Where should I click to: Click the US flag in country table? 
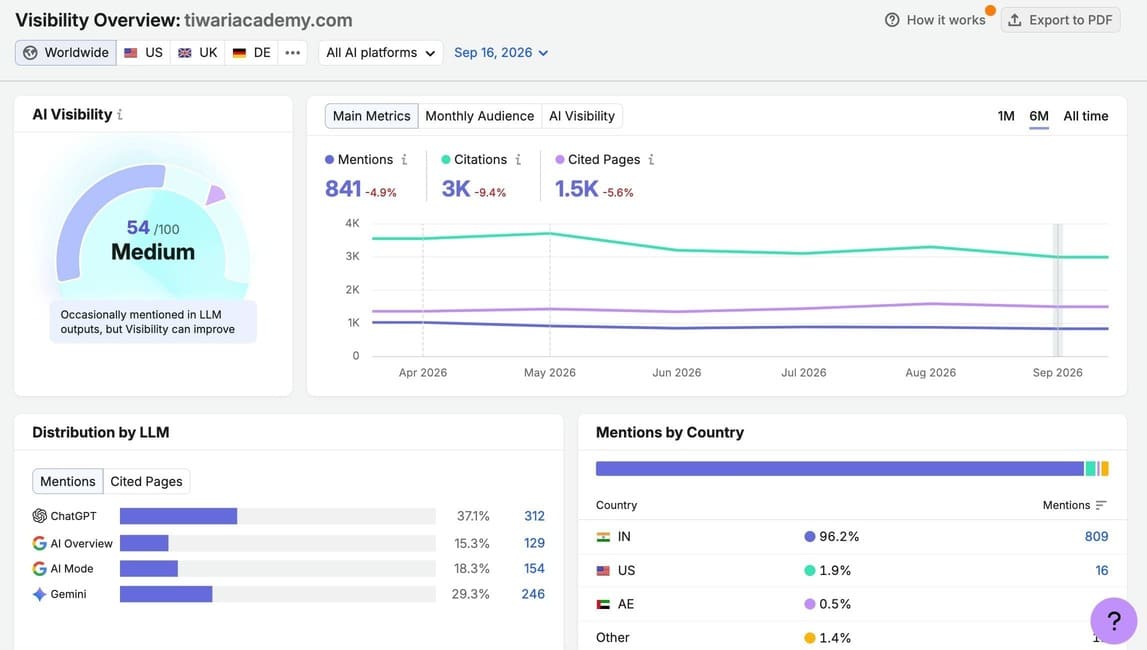(603, 570)
